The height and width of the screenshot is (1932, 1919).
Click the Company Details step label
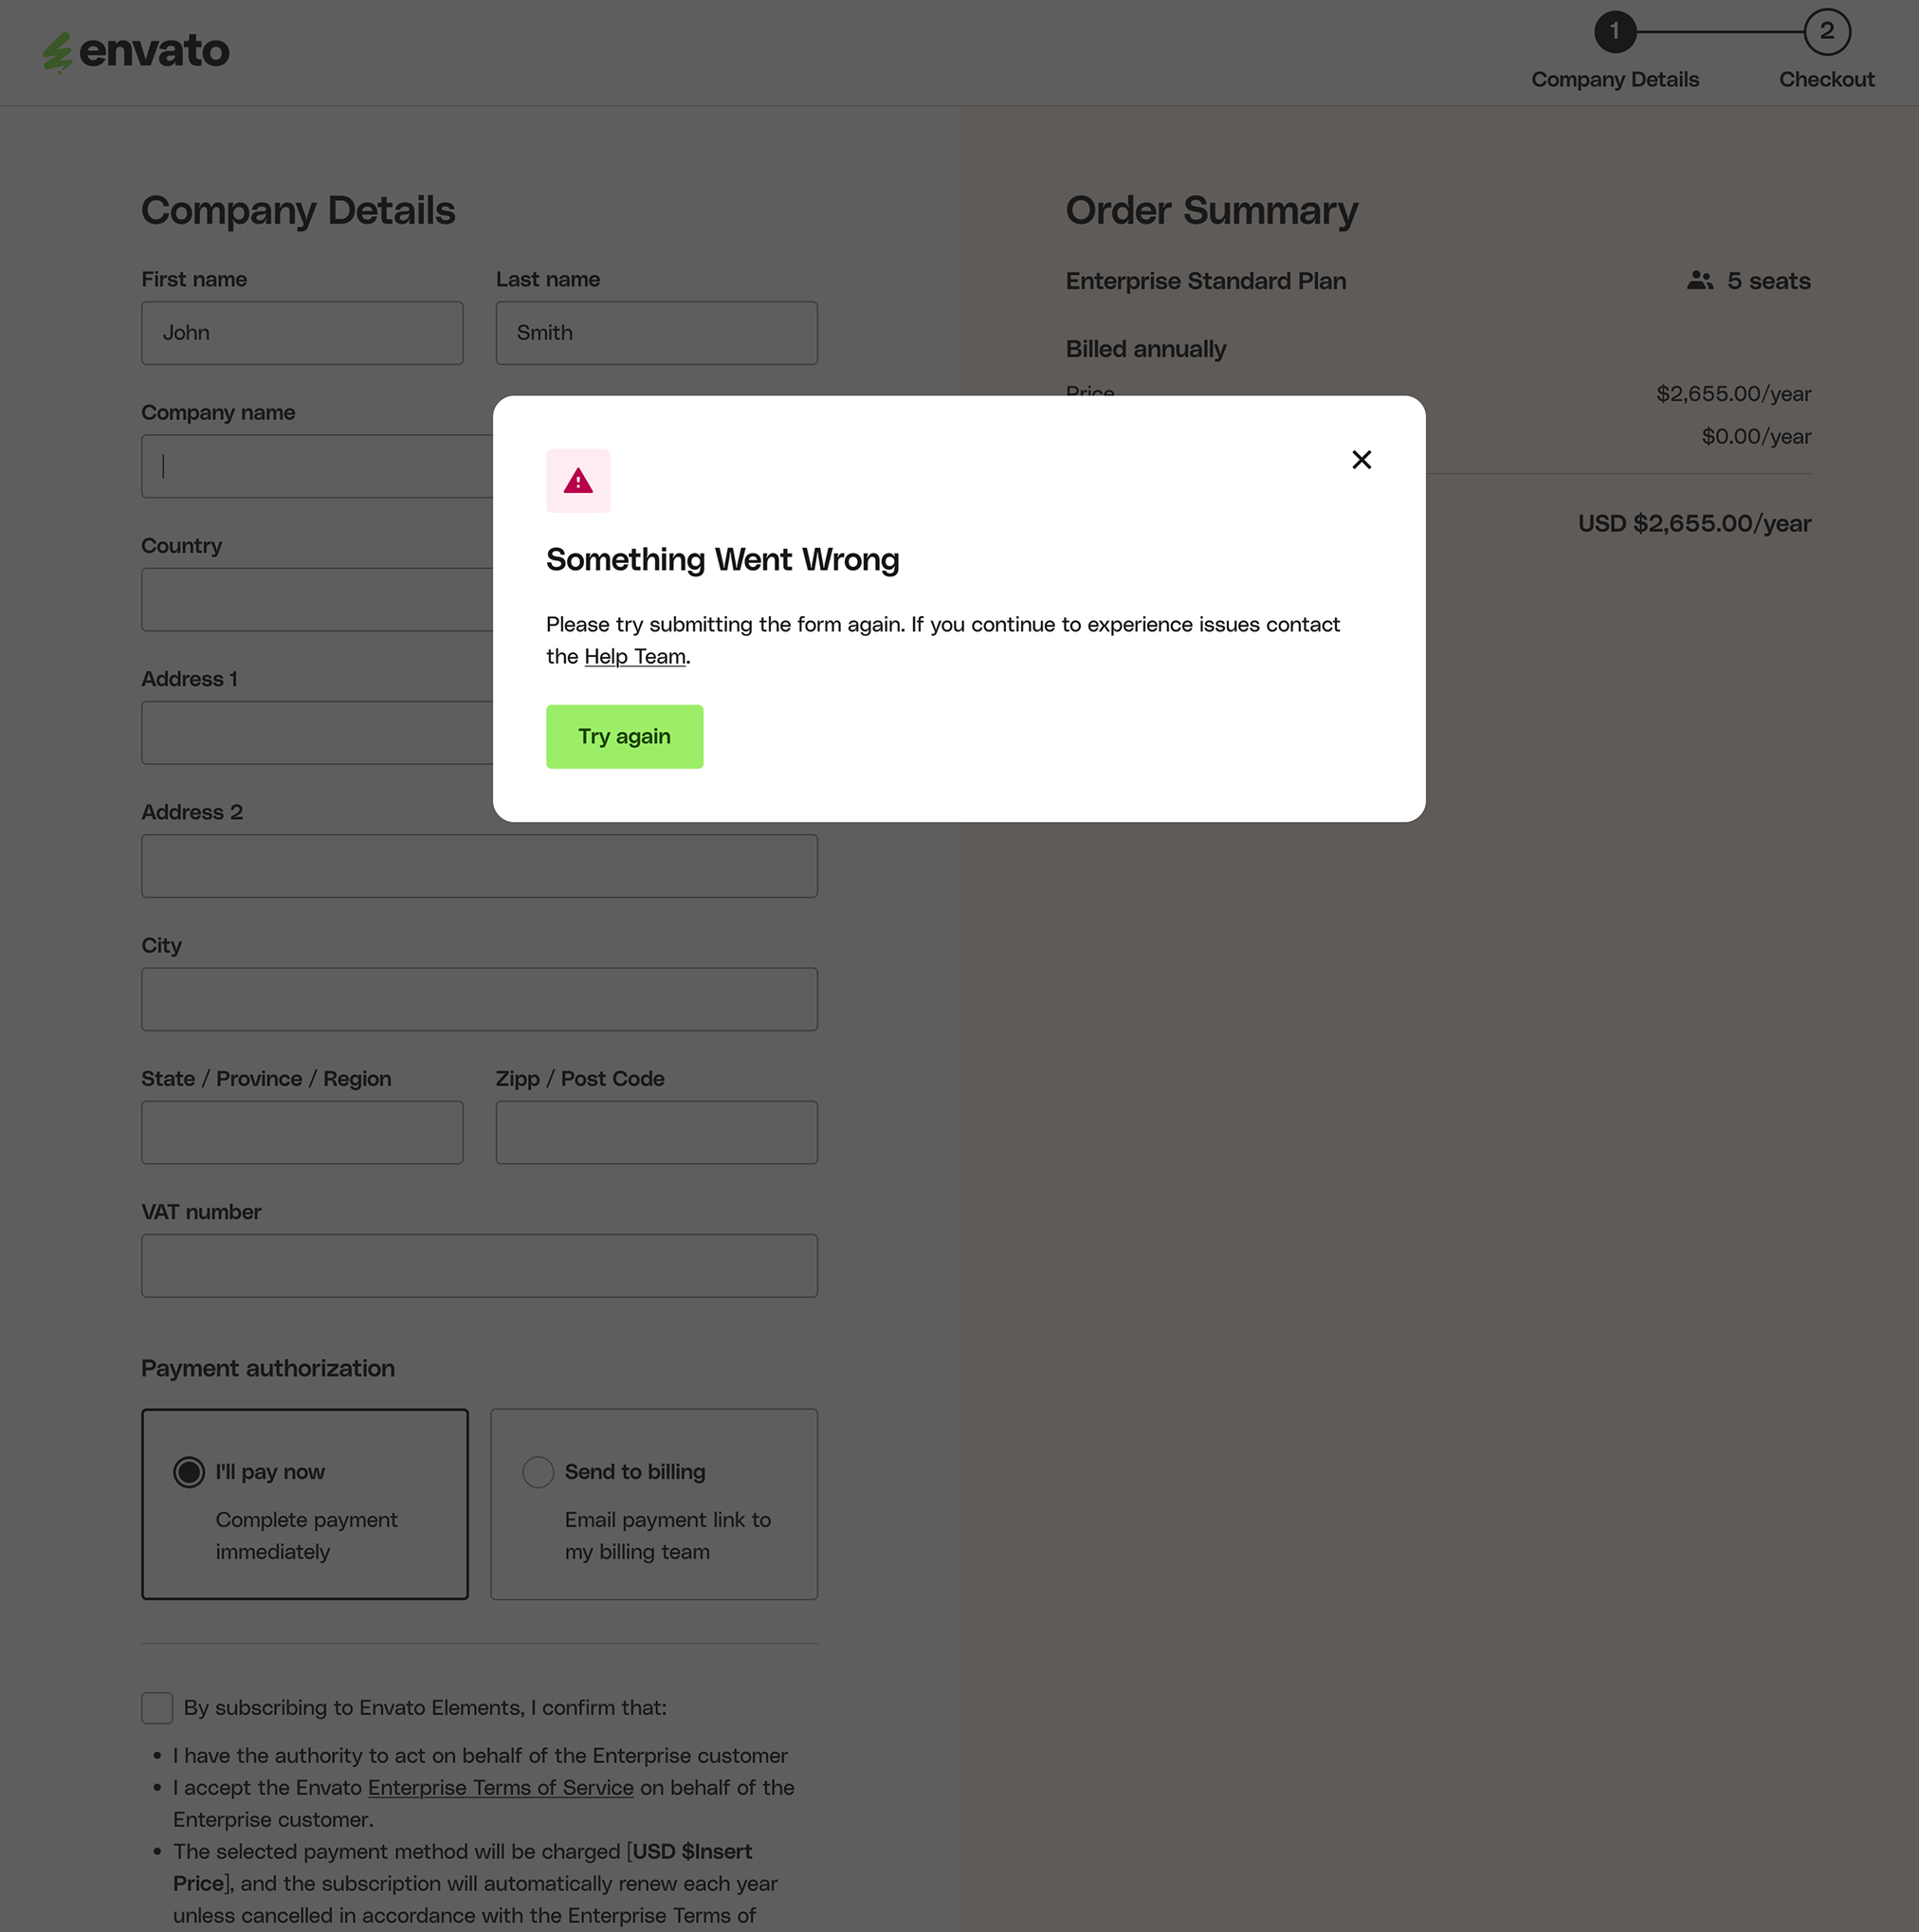click(1614, 80)
